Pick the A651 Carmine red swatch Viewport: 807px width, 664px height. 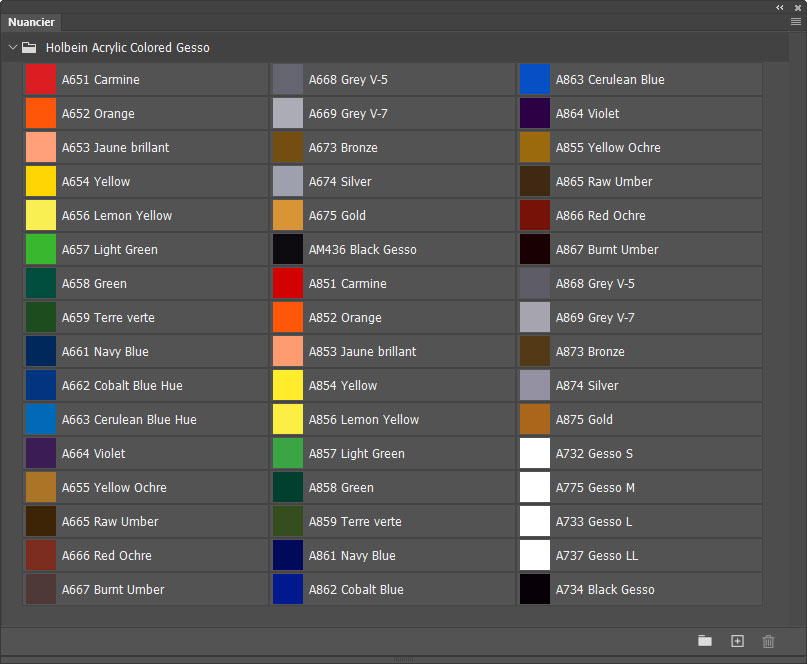41,80
